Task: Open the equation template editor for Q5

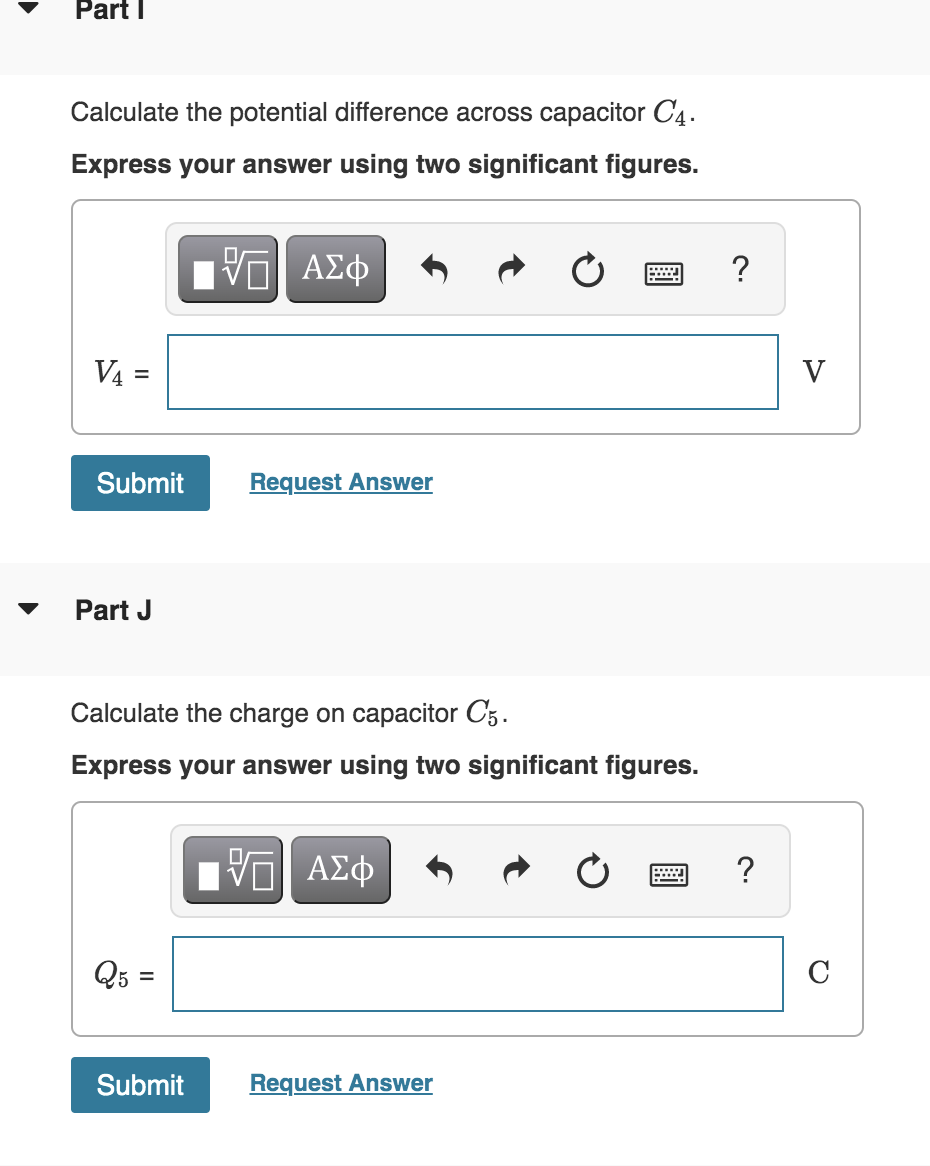Action: 232,869
